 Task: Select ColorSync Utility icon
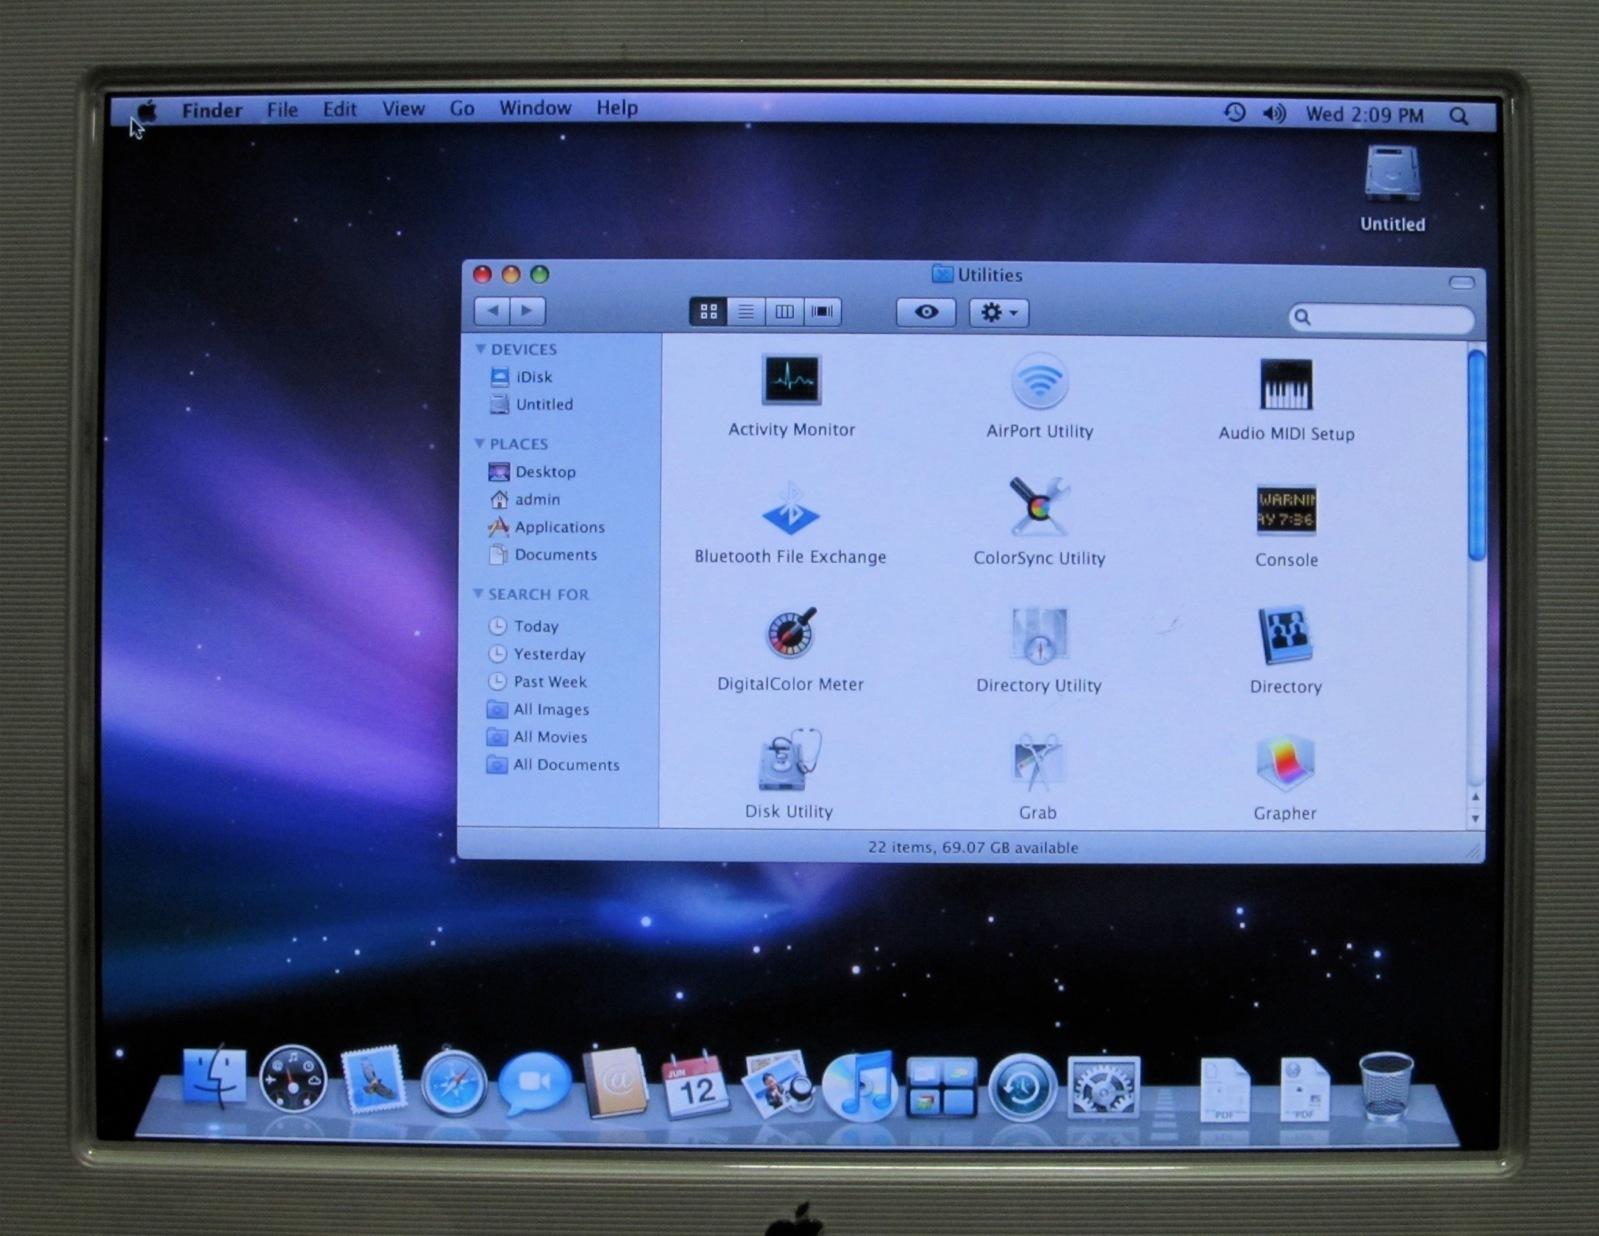point(1039,507)
